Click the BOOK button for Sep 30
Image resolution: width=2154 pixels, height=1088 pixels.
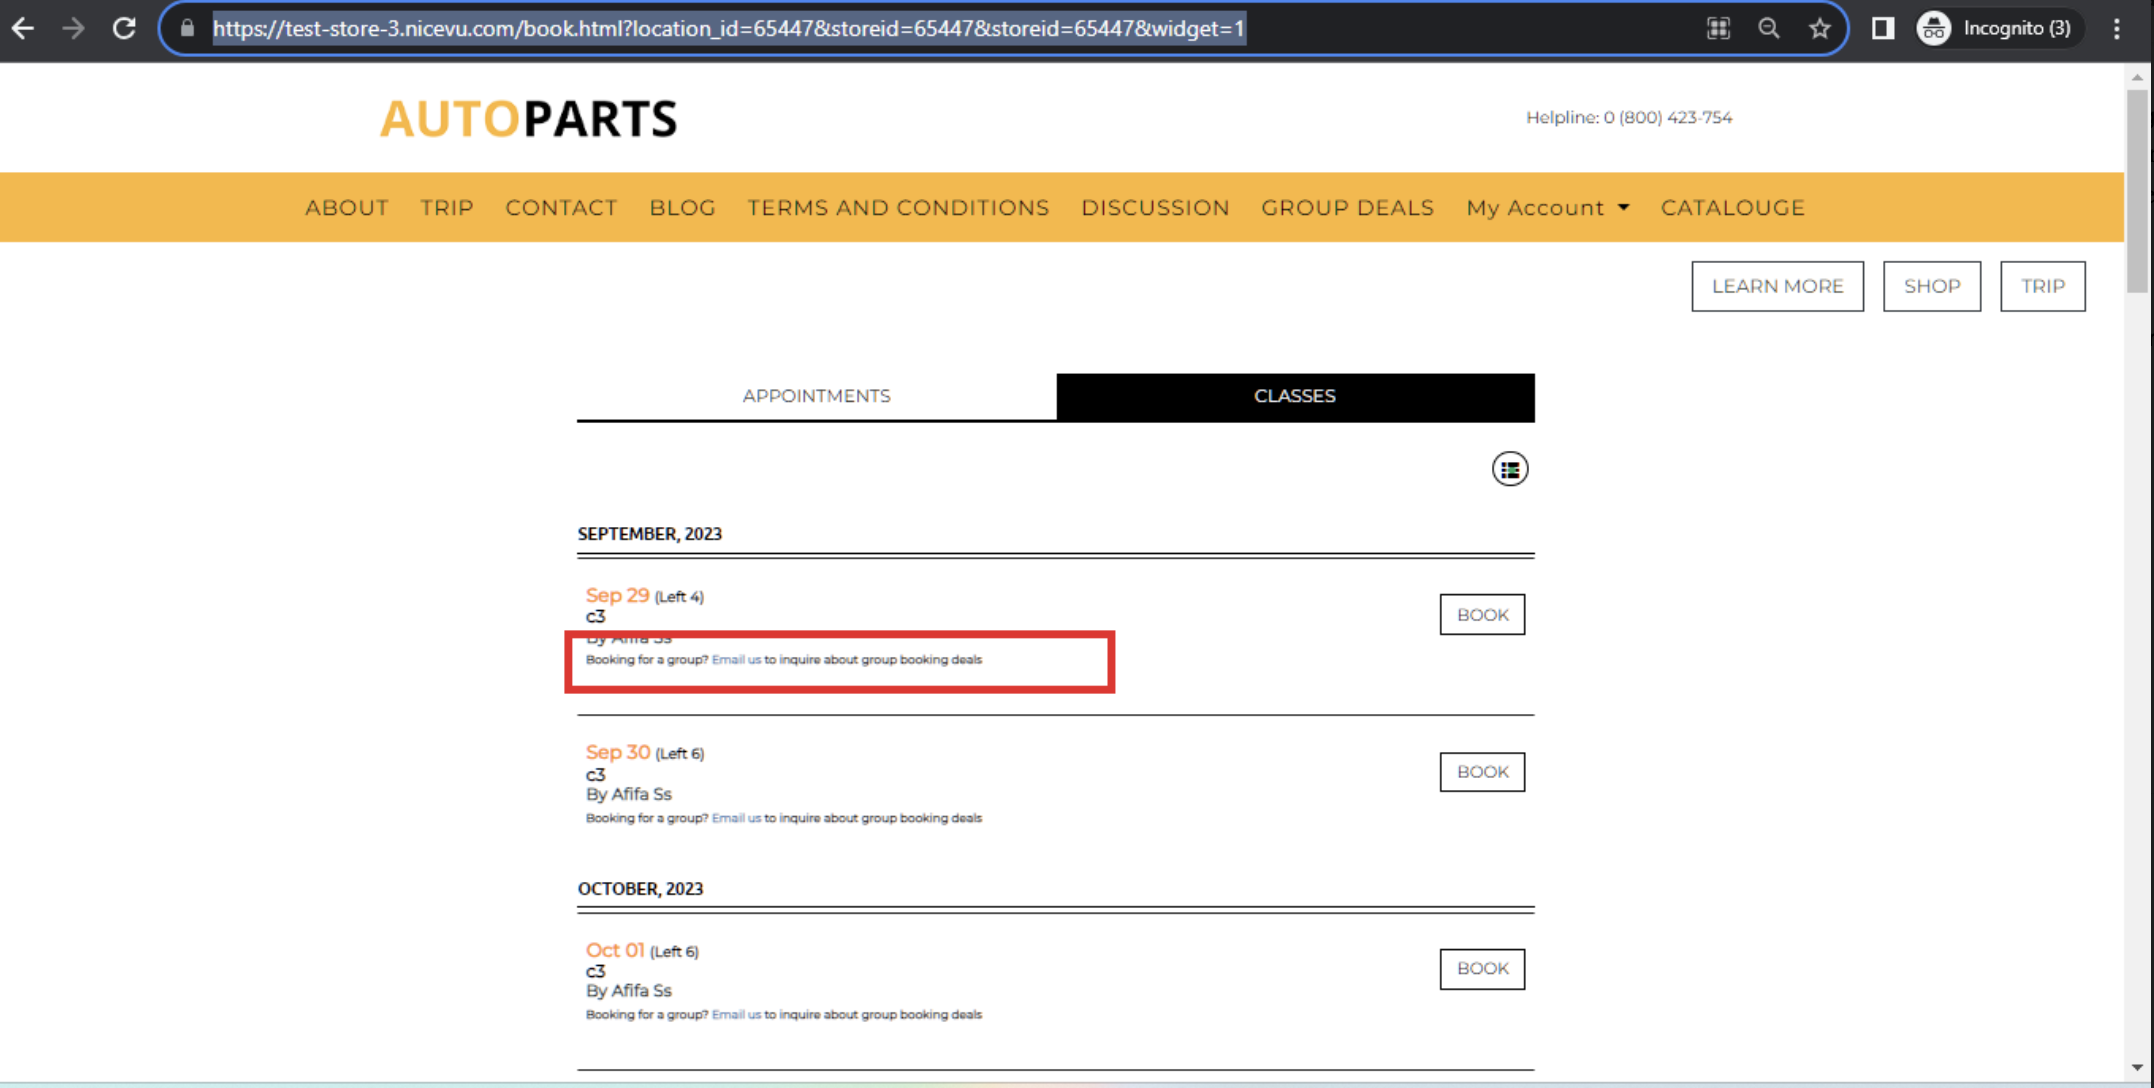click(1483, 772)
